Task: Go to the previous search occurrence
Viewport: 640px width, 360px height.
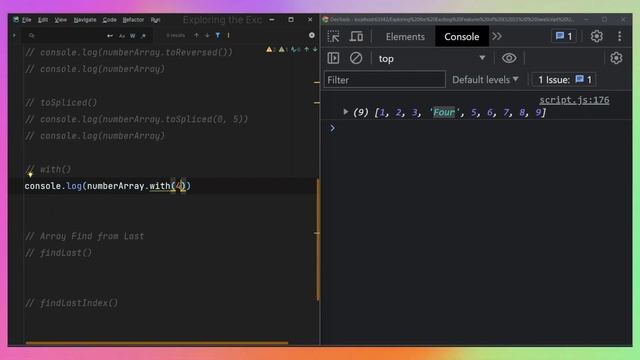Action: 196,36
